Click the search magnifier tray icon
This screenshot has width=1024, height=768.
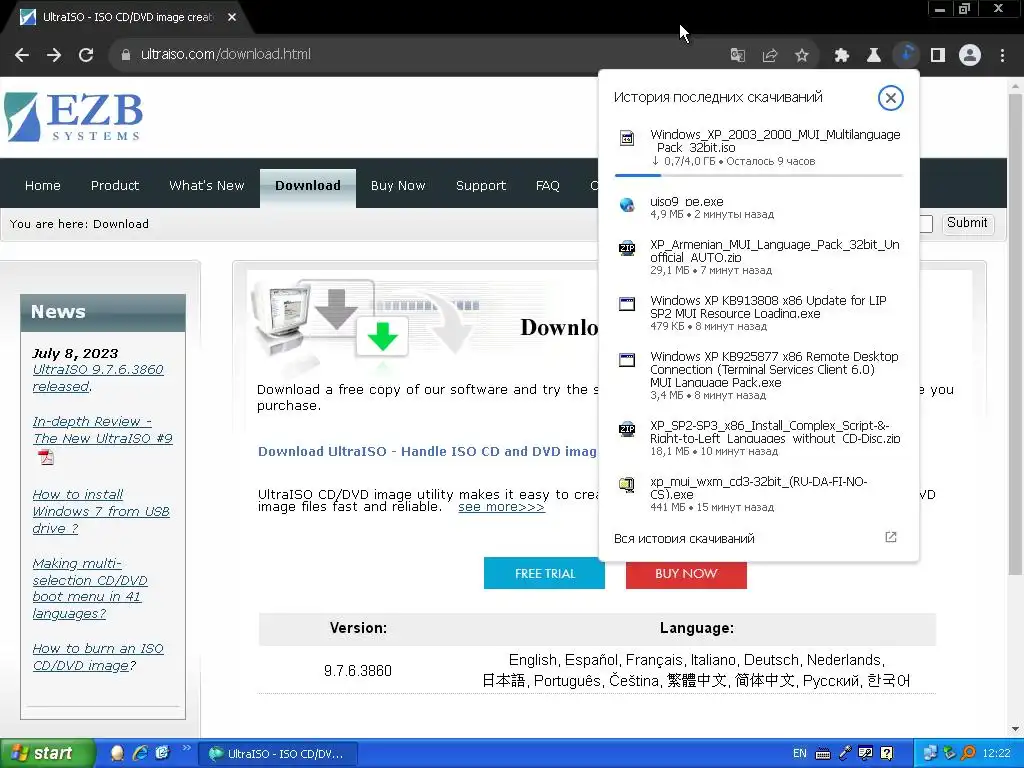click(x=968, y=753)
